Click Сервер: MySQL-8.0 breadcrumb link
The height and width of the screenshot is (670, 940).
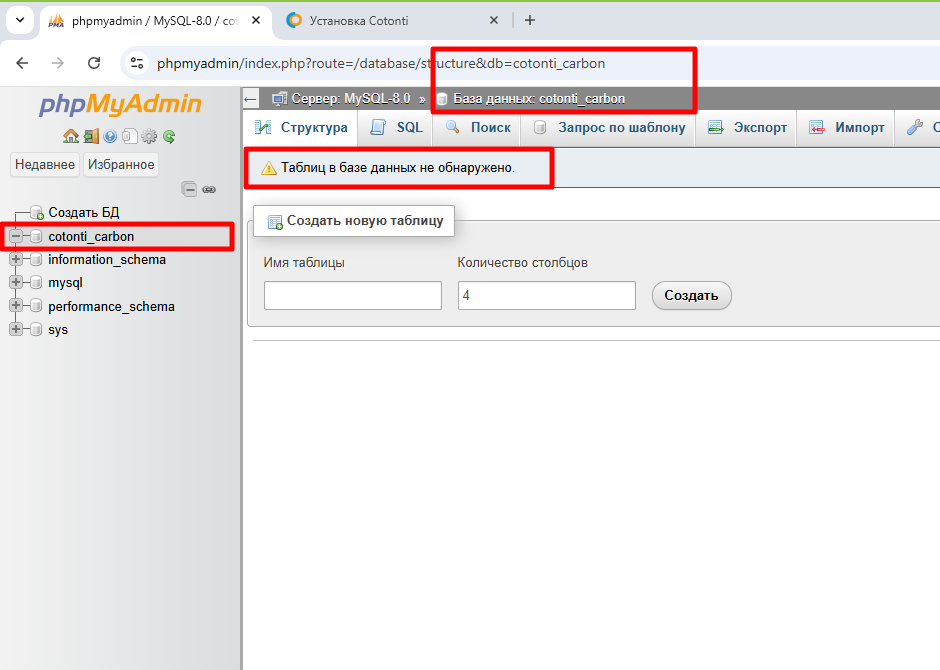pos(351,99)
